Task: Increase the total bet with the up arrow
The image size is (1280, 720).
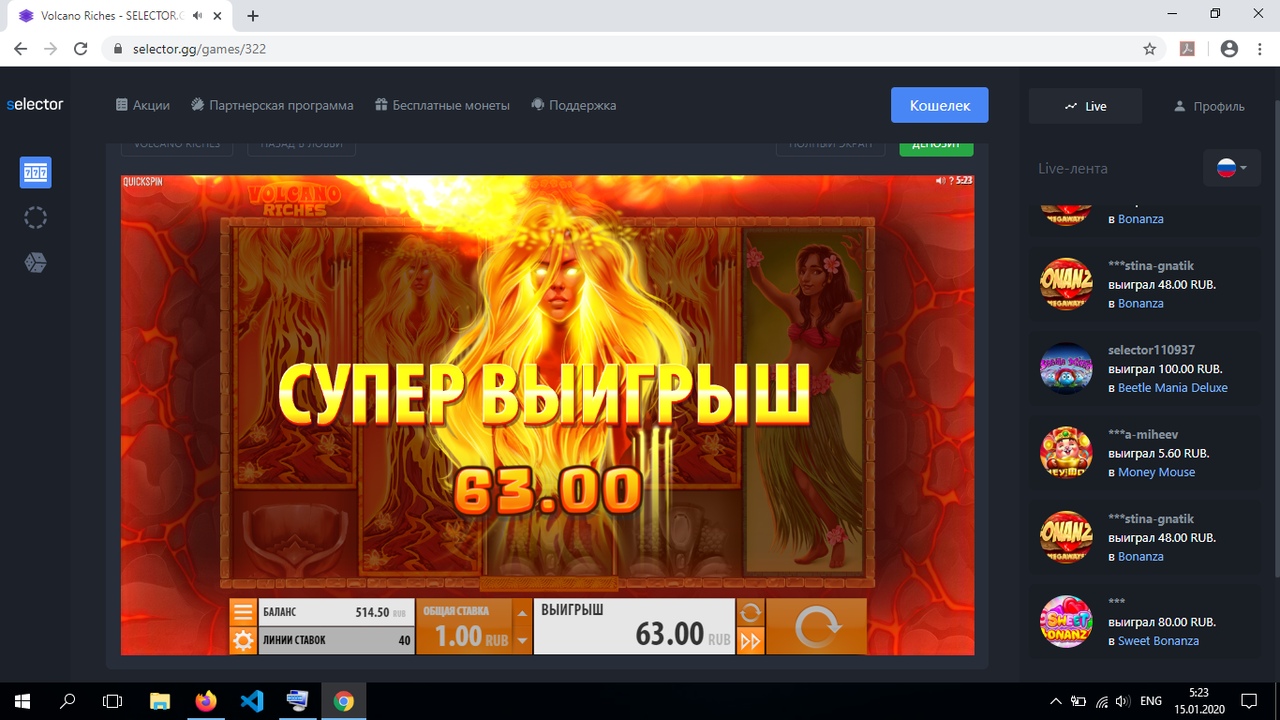Action: coord(522,612)
